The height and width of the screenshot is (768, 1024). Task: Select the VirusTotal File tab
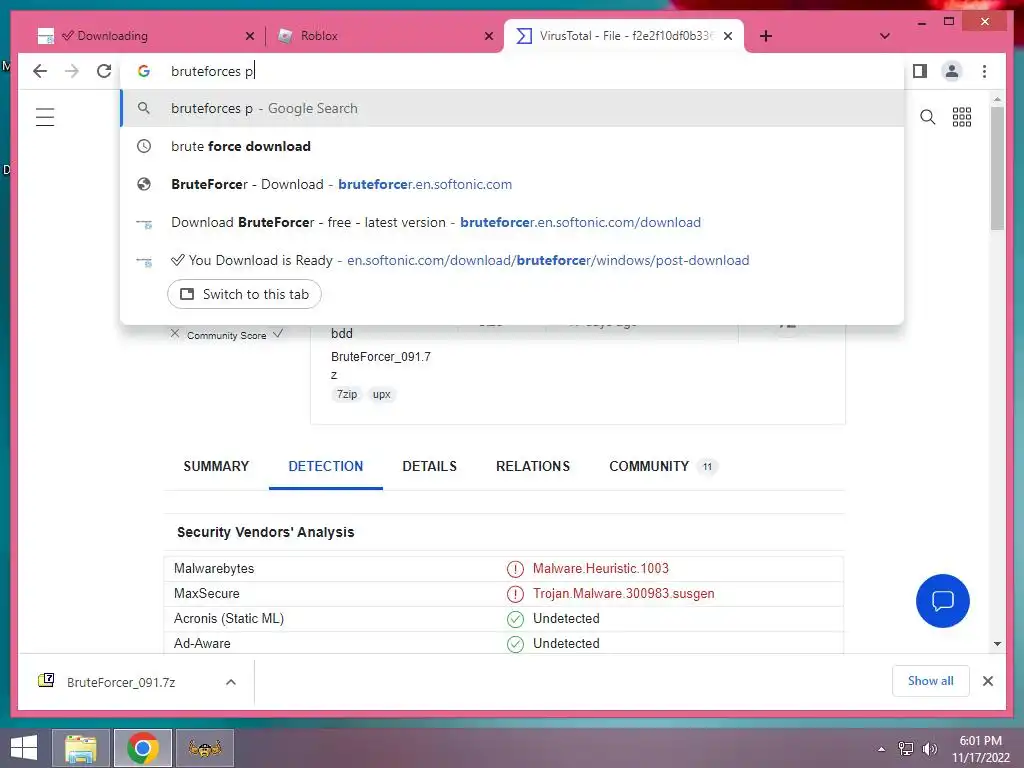(x=624, y=36)
